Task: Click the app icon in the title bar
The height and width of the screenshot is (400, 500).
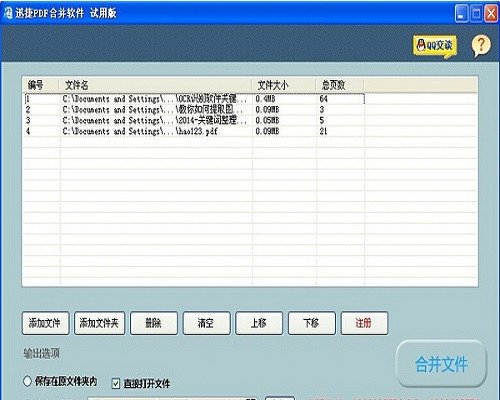Action: [8, 13]
